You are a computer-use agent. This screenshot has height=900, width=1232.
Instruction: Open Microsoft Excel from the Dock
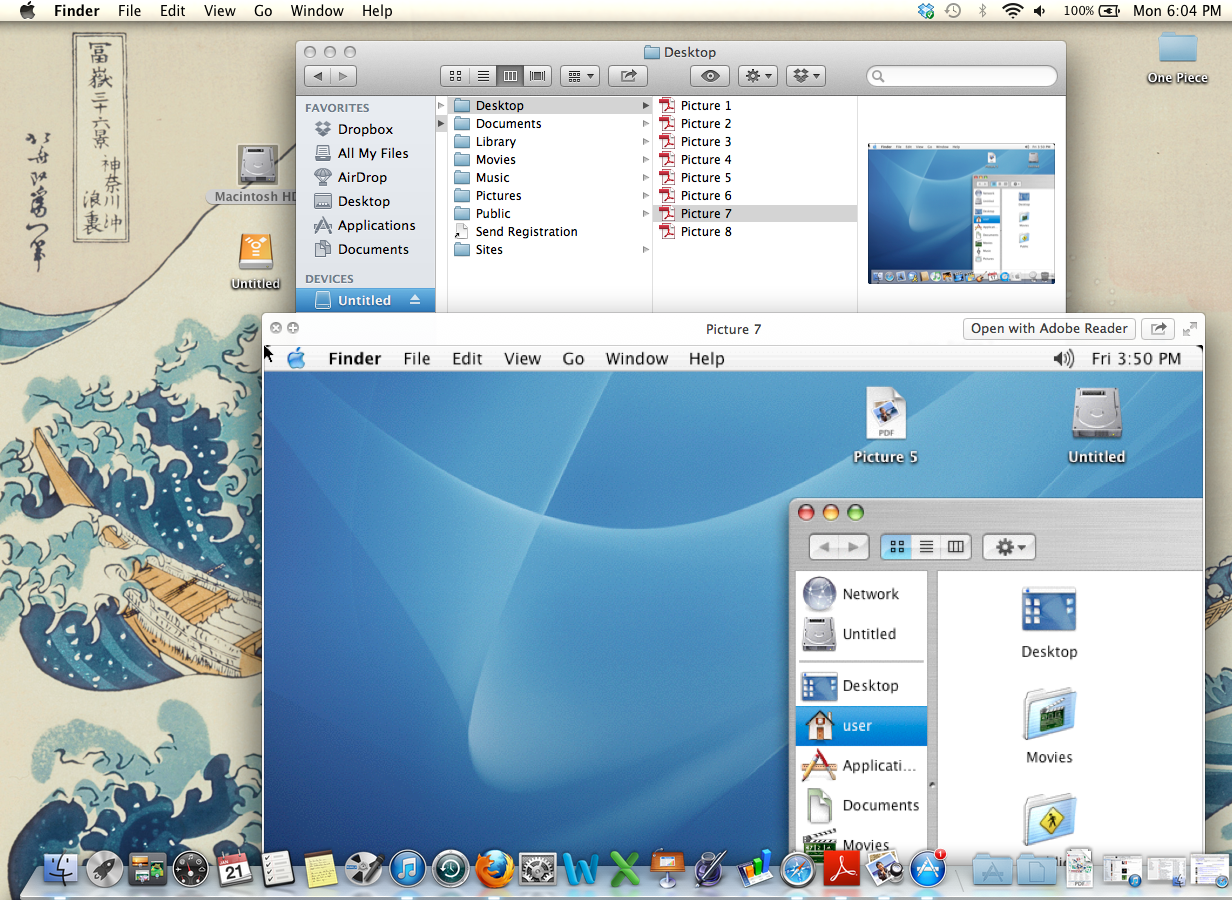(624, 869)
